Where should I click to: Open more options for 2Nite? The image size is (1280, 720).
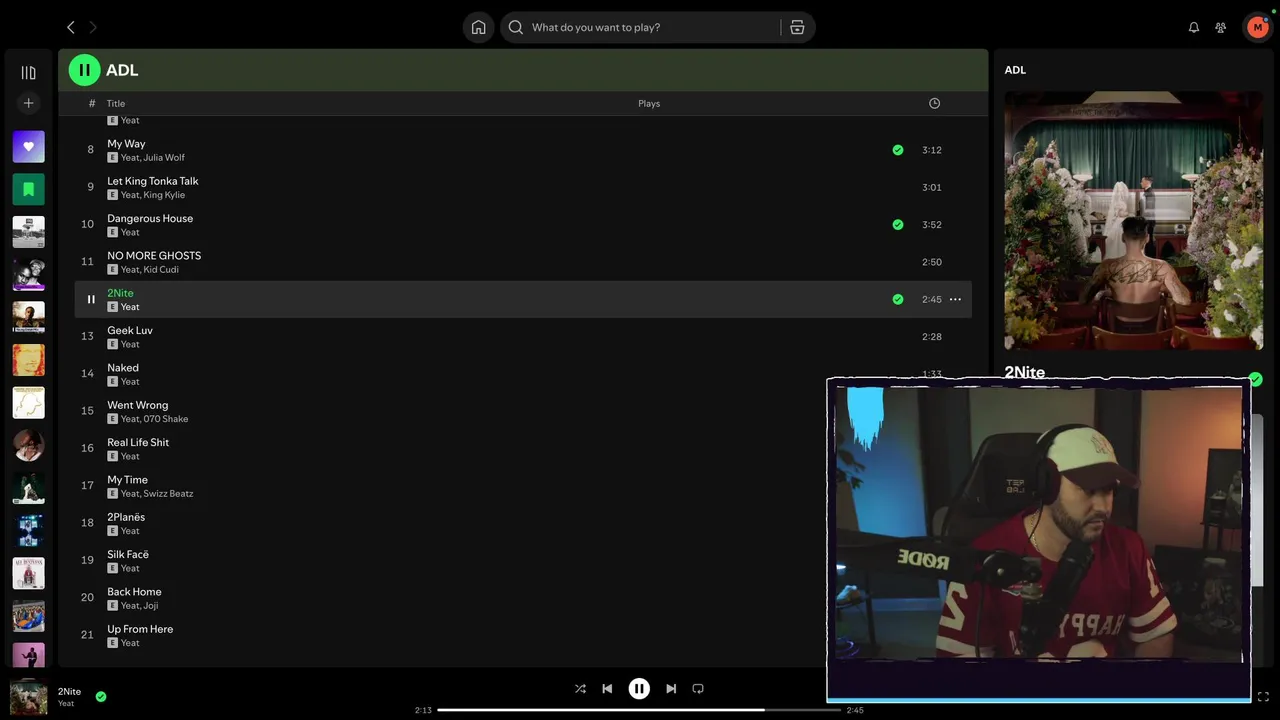[x=955, y=299]
